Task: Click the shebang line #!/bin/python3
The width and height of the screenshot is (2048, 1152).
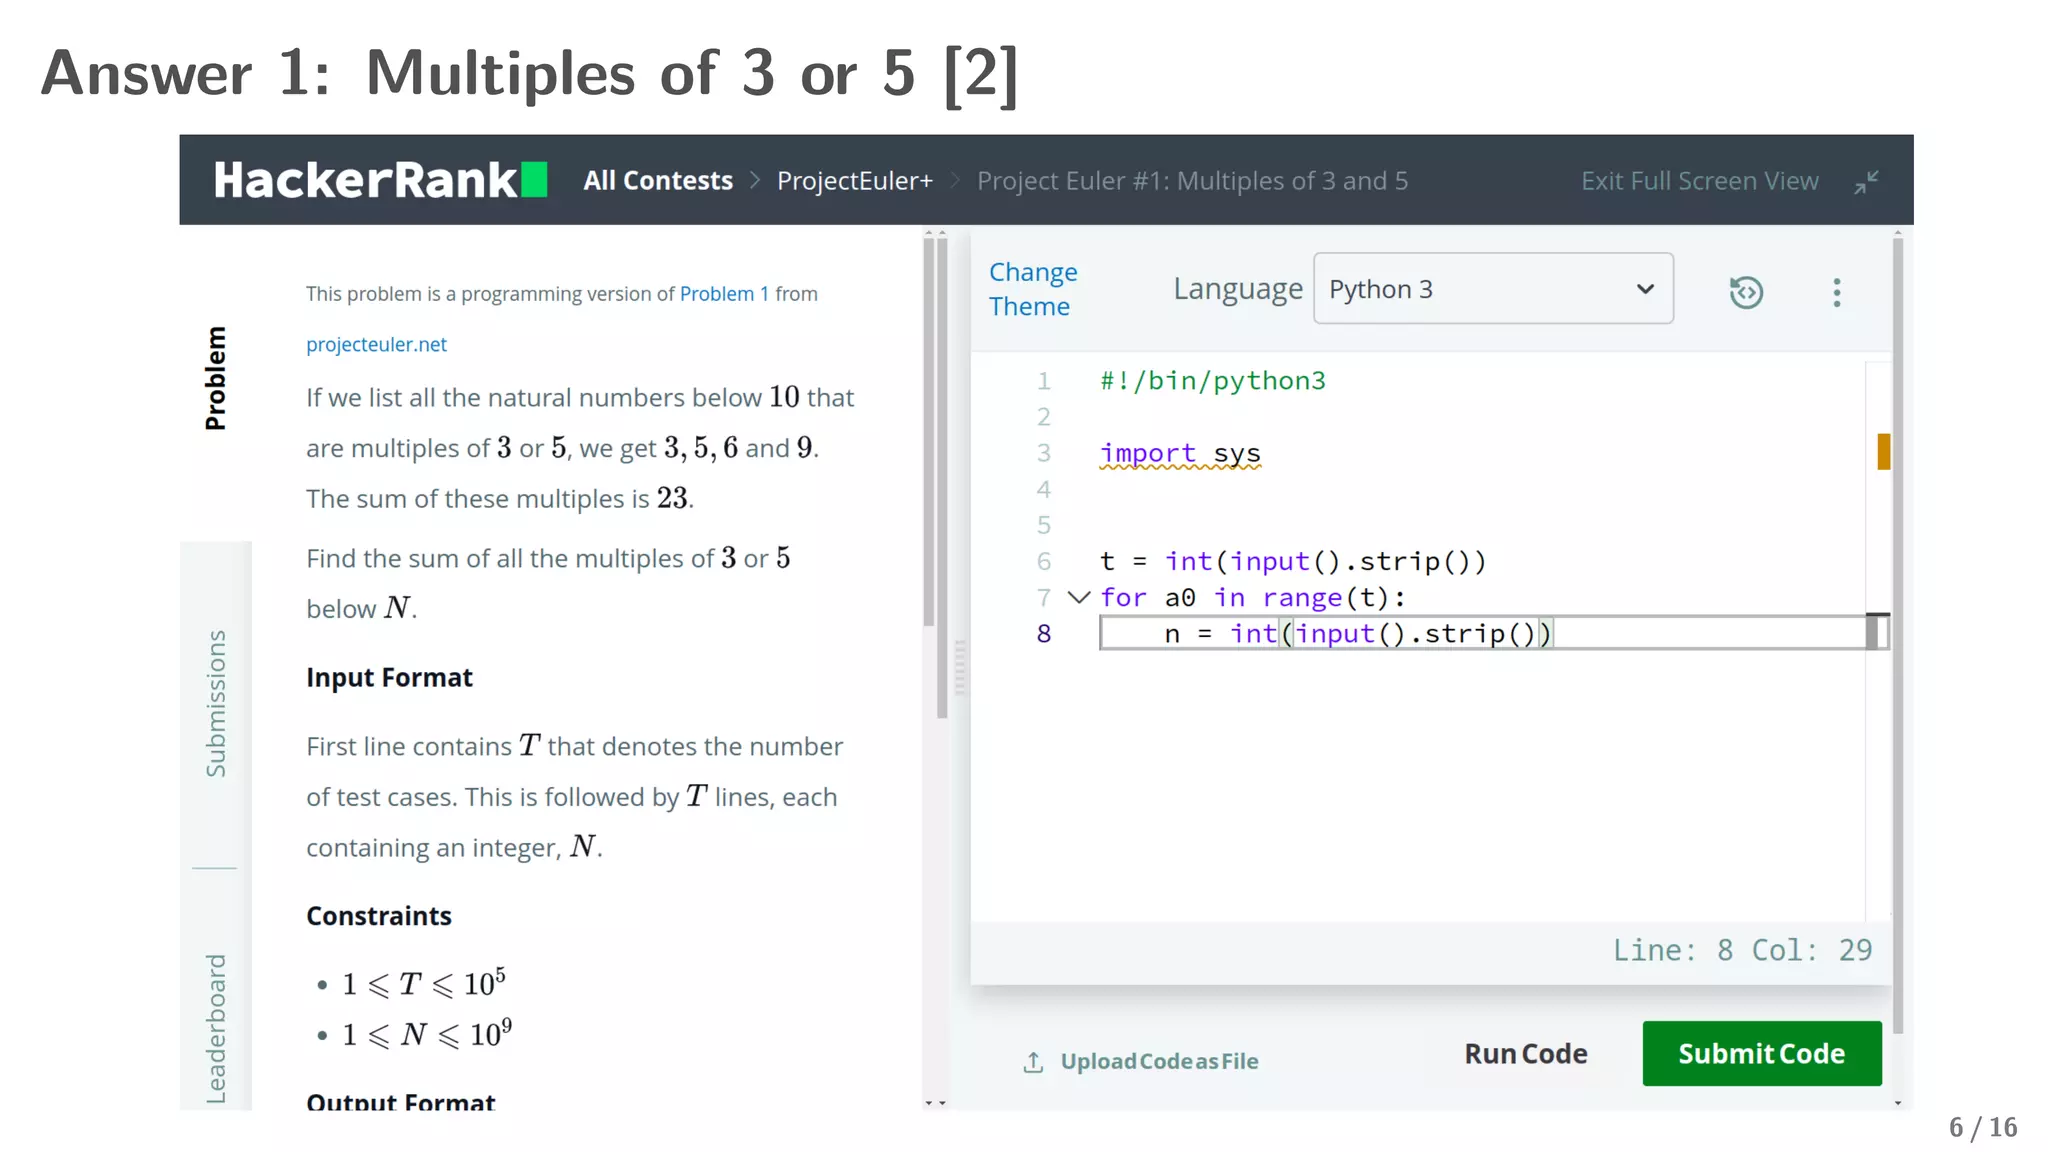Action: click(x=1213, y=381)
